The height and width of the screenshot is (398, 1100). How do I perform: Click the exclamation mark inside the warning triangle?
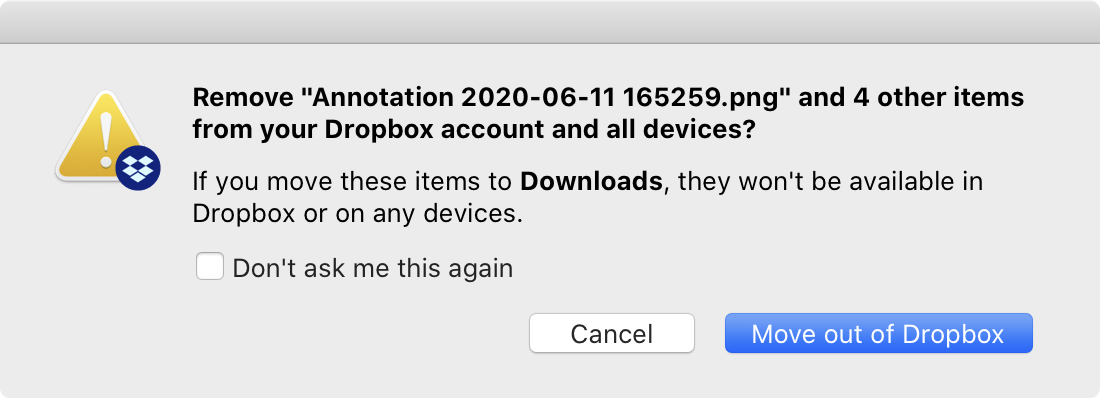point(106,139)
